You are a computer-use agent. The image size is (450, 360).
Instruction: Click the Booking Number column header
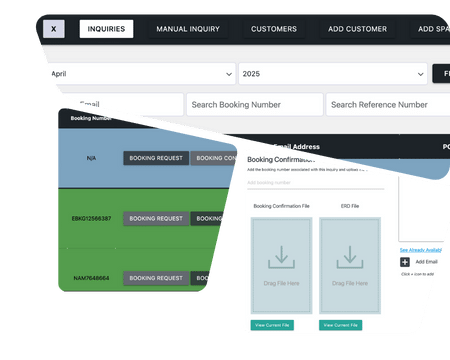[91, 118]
